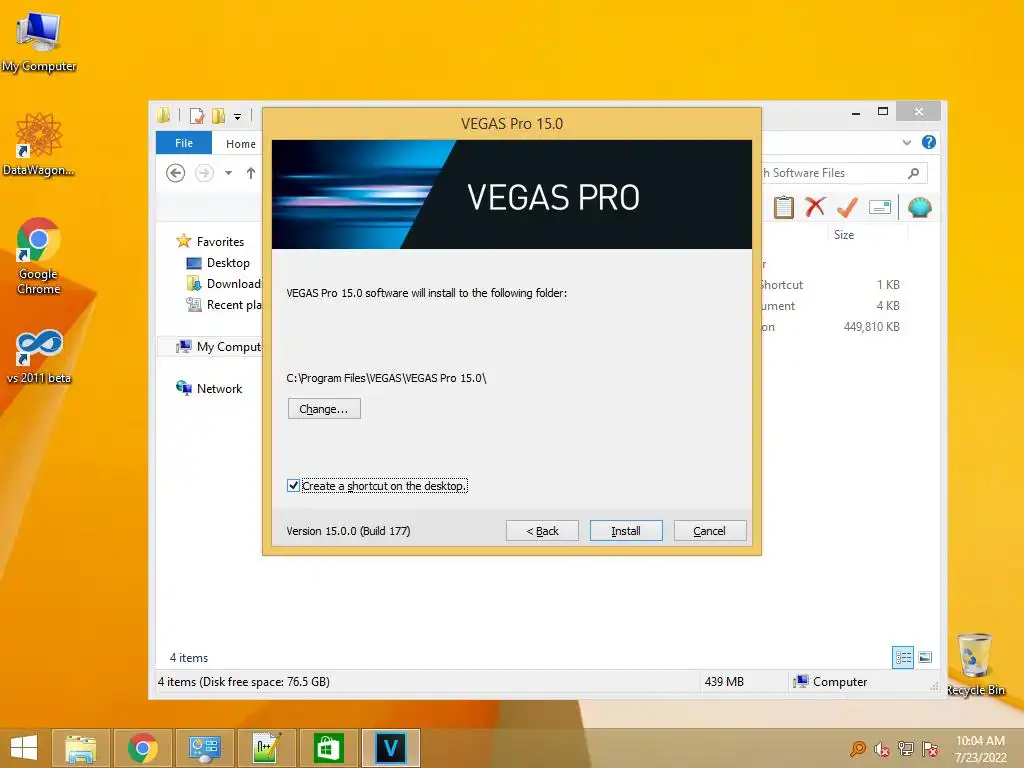Click the network tray icon
The width and height of the screenshot is (1024, 768).
906,749
